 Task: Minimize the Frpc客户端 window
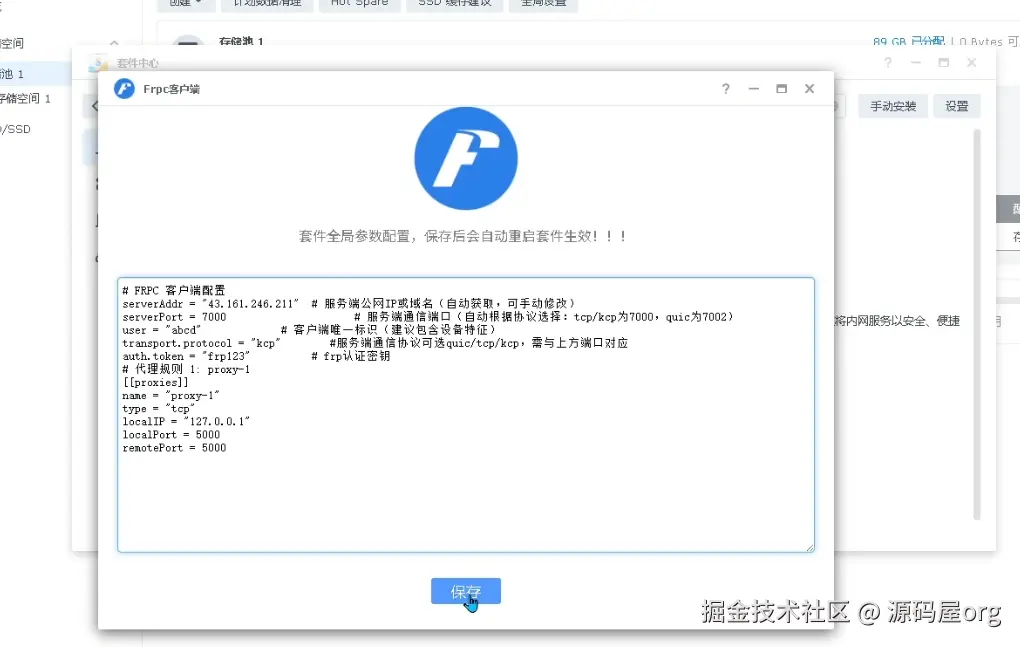pos(754,89)
